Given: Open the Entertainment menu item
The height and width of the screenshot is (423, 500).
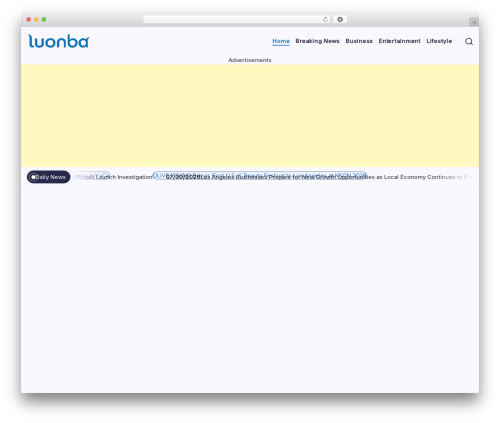Looking at the screenshot, I should point(399,41).
